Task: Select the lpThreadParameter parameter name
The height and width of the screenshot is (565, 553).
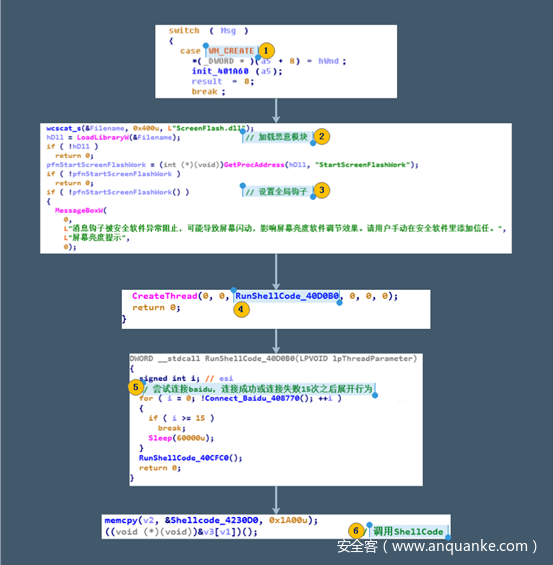Action: 373,359
